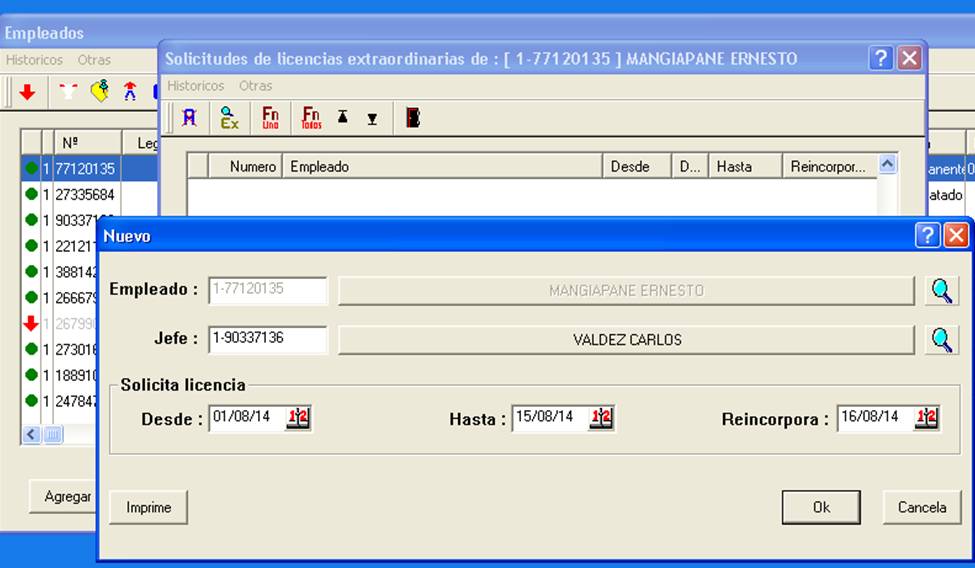This screenshot has height=568, width=975.
Task: Open the Otras menu in Empleados window
Action: [94, 60]
